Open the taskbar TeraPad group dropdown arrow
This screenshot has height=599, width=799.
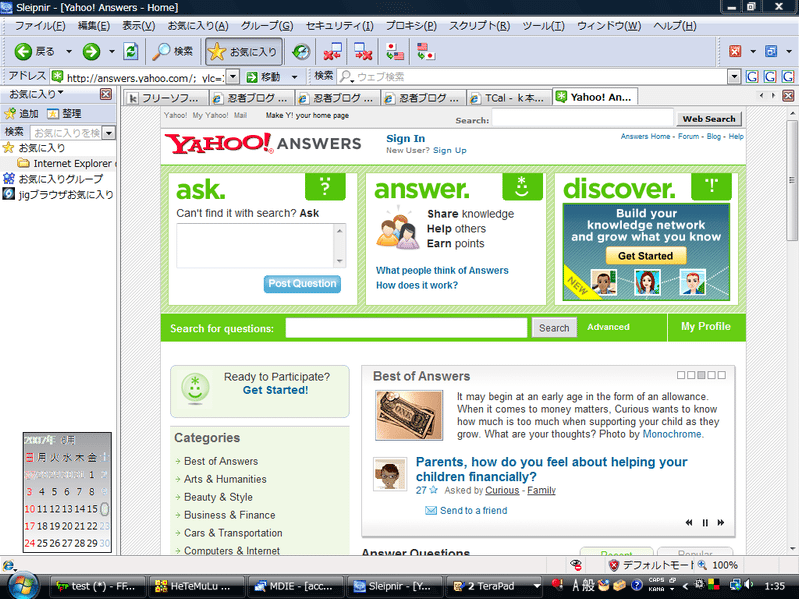536,586
